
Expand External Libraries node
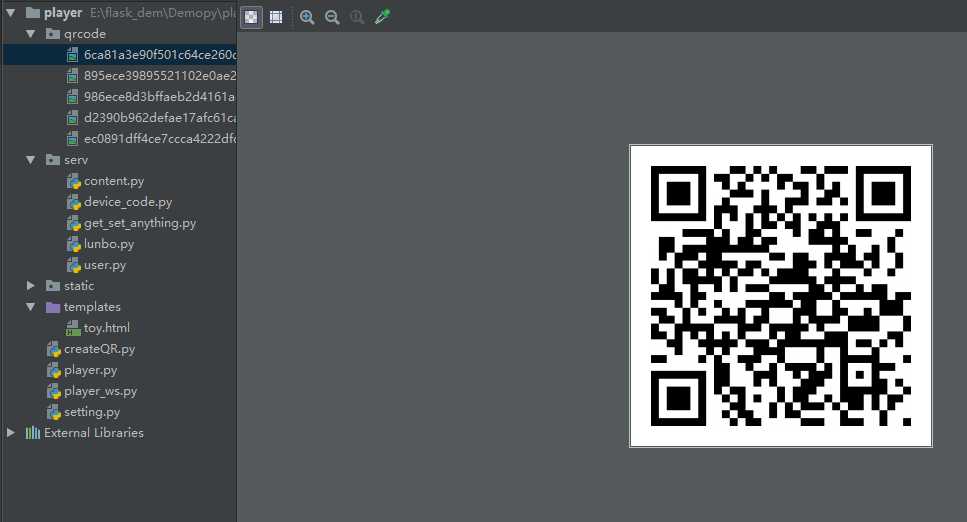click(10, 433)
